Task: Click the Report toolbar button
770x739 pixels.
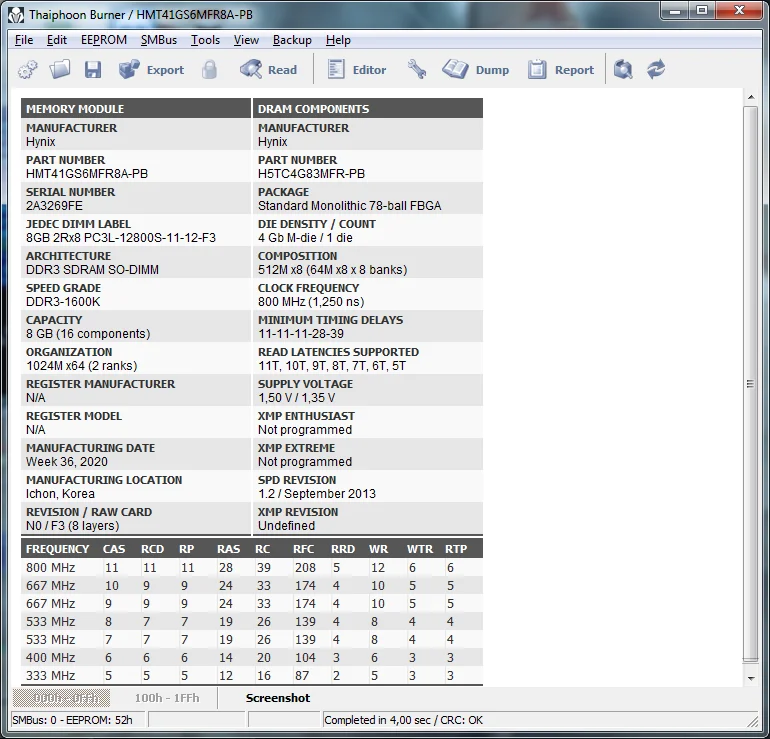Action: tap(561, 70)
